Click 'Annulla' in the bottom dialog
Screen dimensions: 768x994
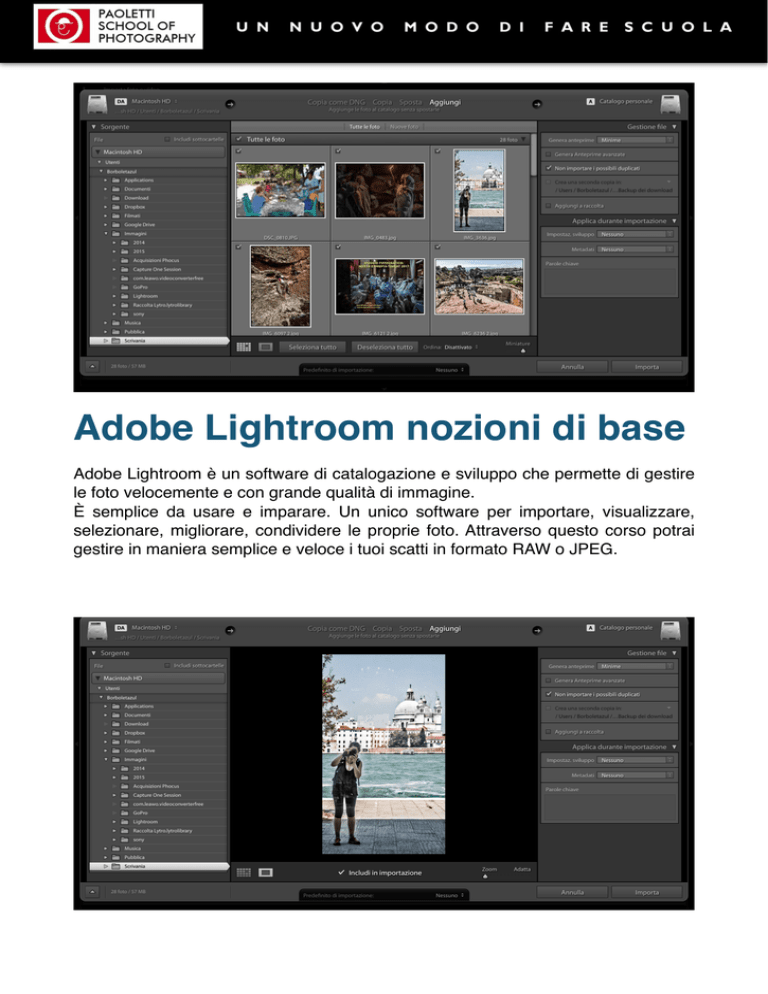572,892
